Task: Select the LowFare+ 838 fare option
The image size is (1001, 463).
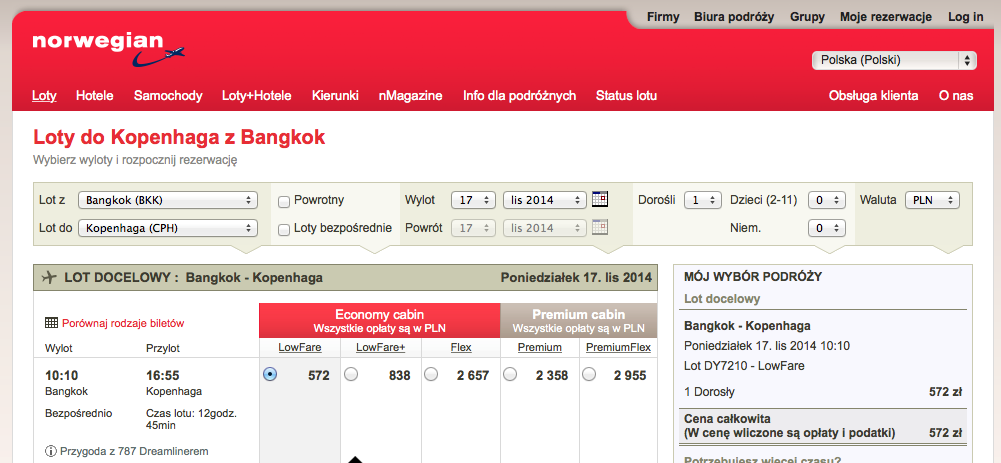Action: pos(351,375)
